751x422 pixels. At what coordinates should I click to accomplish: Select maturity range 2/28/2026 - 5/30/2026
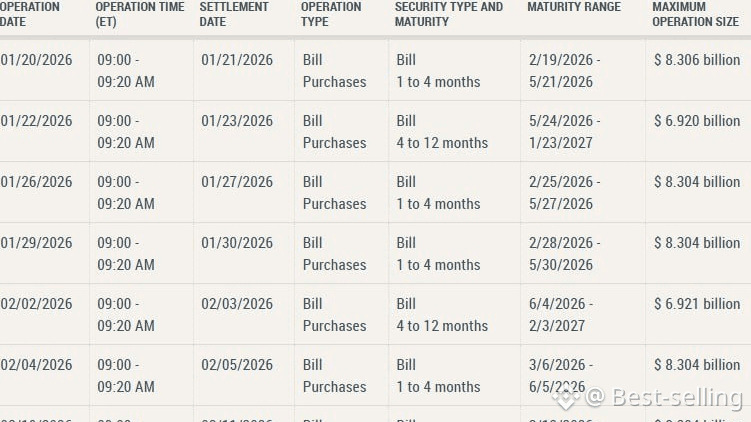(x=565, y=254)
